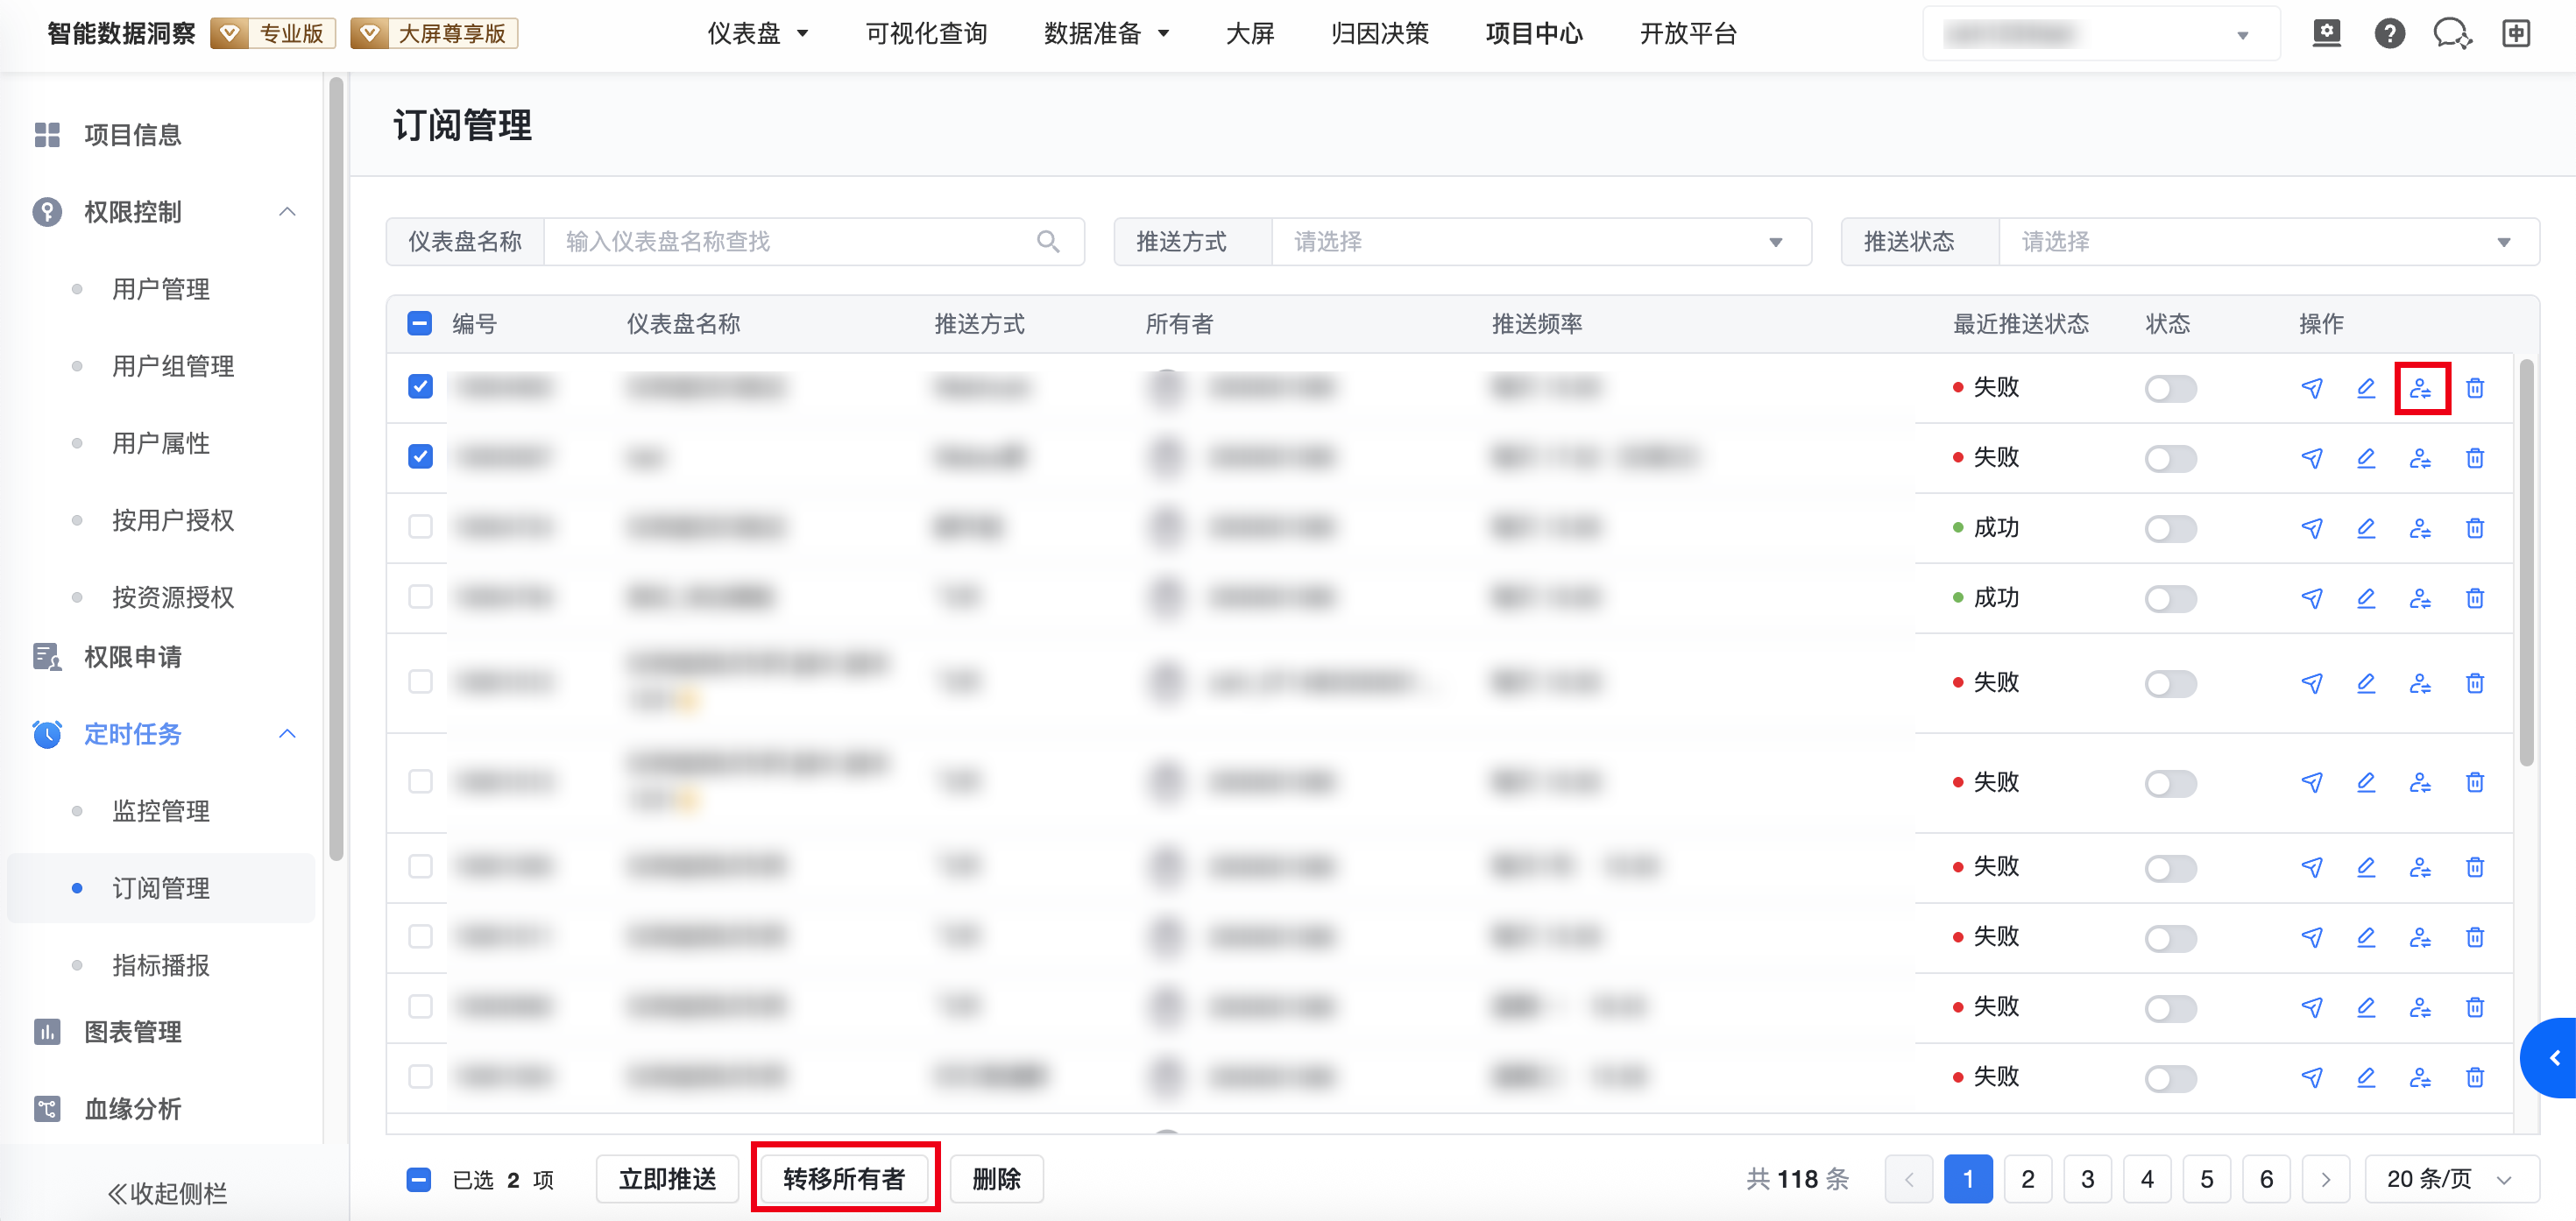Check the third row checkbox
The height and width of the screenshot is (1221, 2576).
420,527
